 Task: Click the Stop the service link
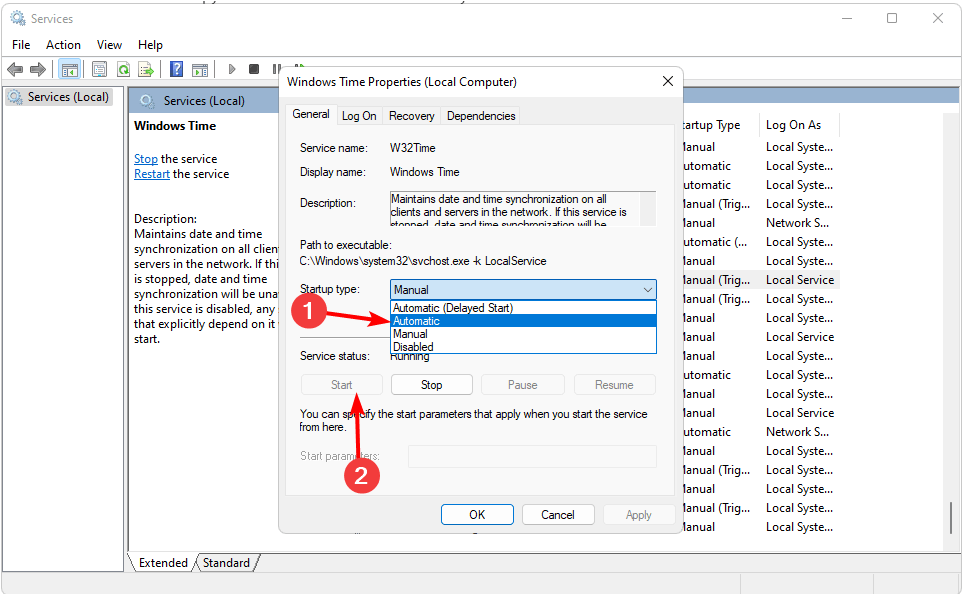[146, 159]
